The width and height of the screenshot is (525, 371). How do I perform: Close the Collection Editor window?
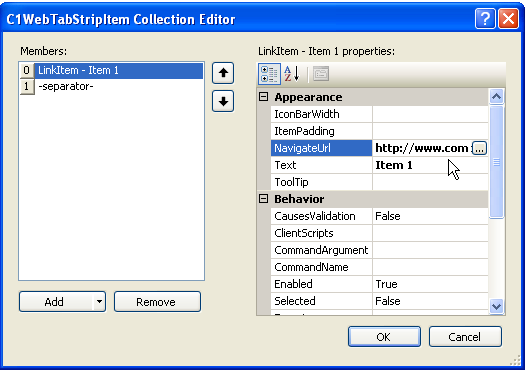(x=508, y=18)
